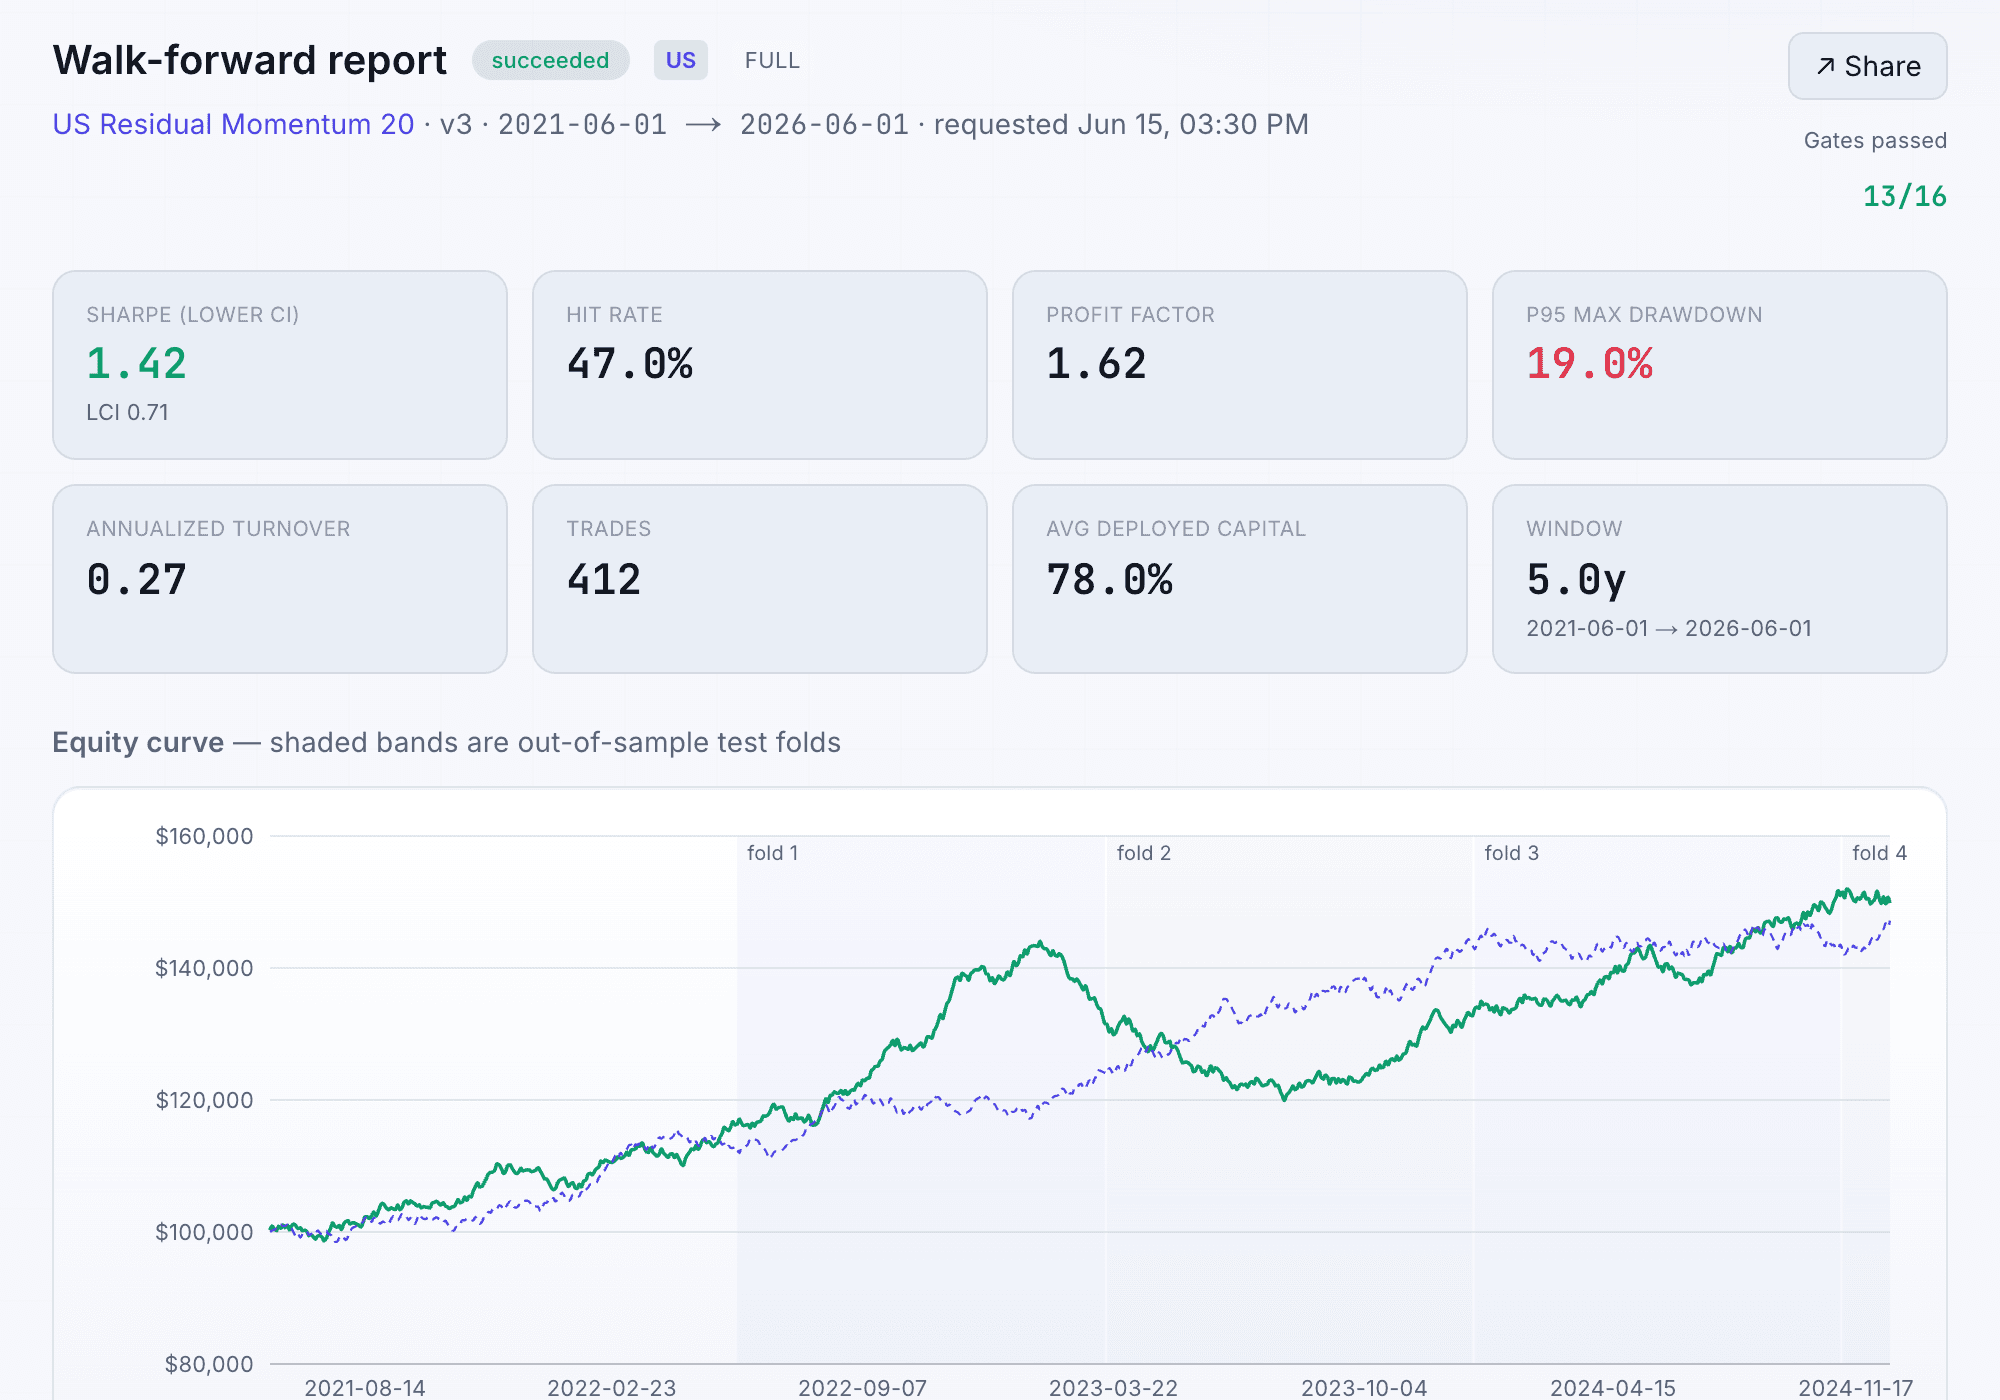Select the Trades card
This screenshot has width=2000, height=1400.
pos(760,579)
